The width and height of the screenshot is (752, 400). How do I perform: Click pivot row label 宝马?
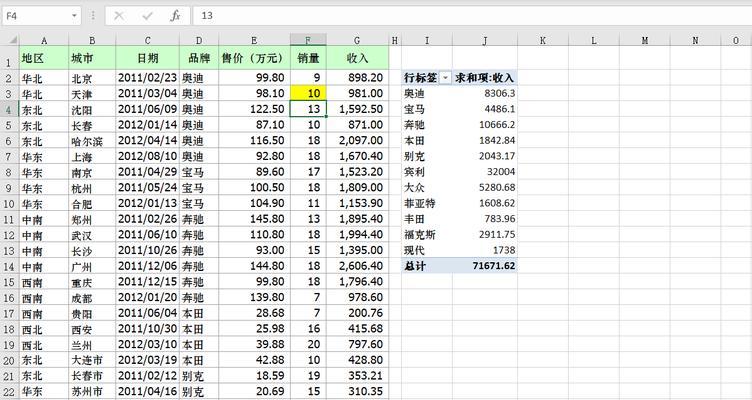point(414,109)
